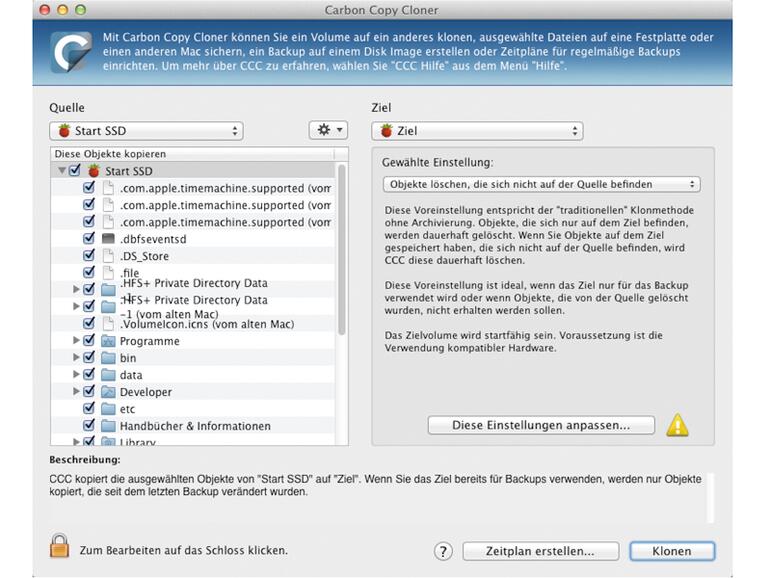Click the .DS_Store file icon

(x=108, y=256)
